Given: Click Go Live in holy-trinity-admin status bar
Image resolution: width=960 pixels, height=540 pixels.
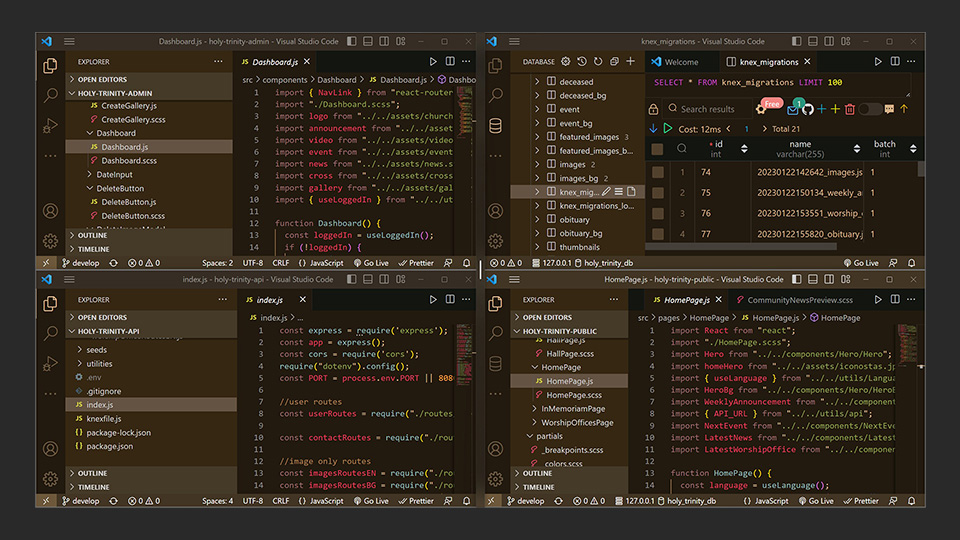Looking at the screenshot, I should click(x=371, y=263).
